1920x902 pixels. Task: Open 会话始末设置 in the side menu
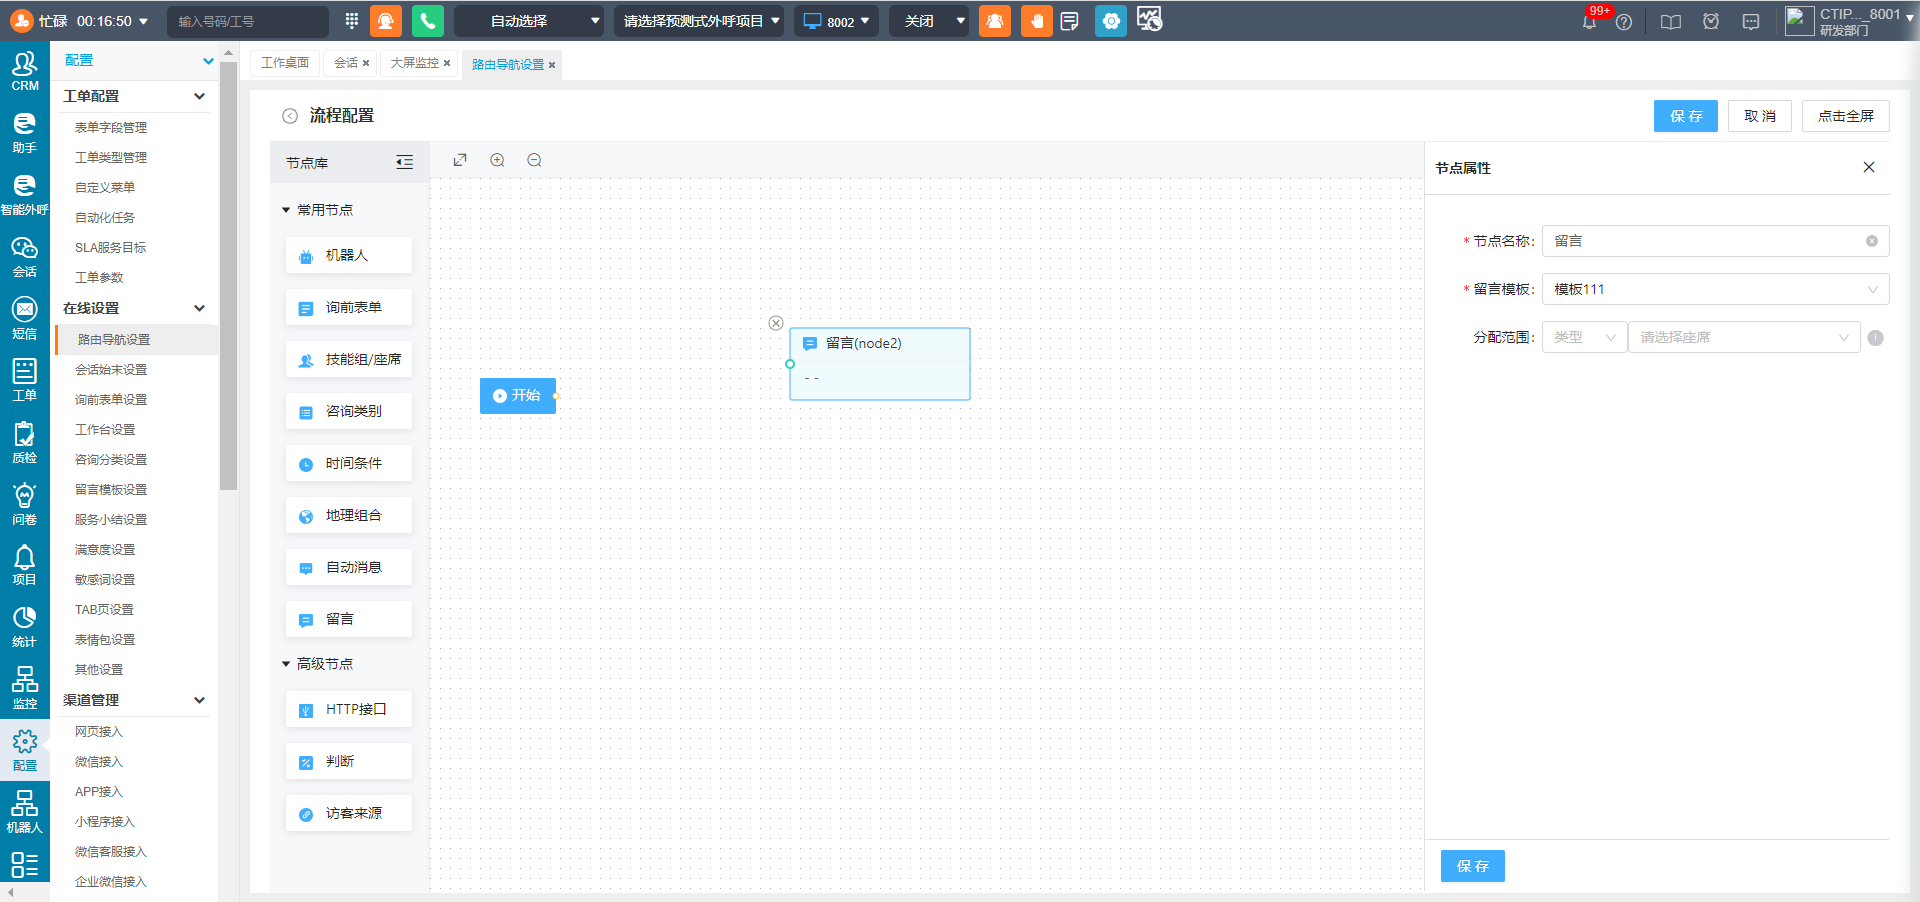tap(111, 370)
